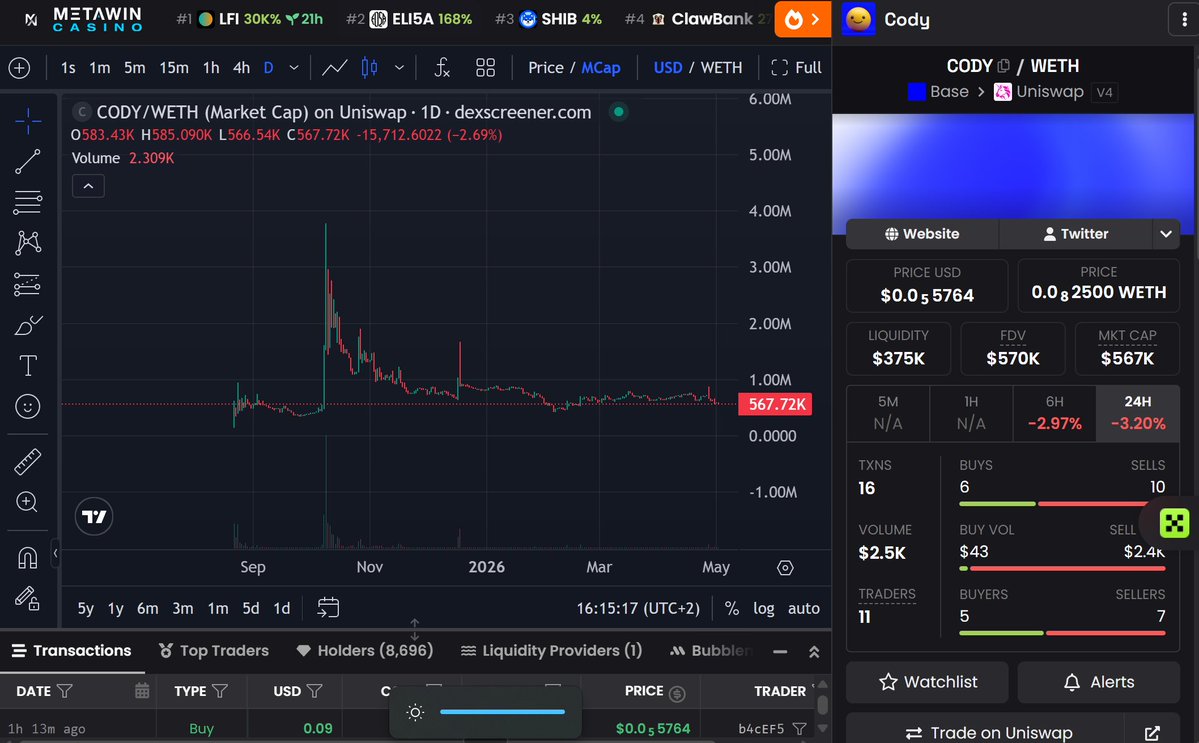Add token to Watchlist
The image size is (1199, 743).
(x=928, y=682)
